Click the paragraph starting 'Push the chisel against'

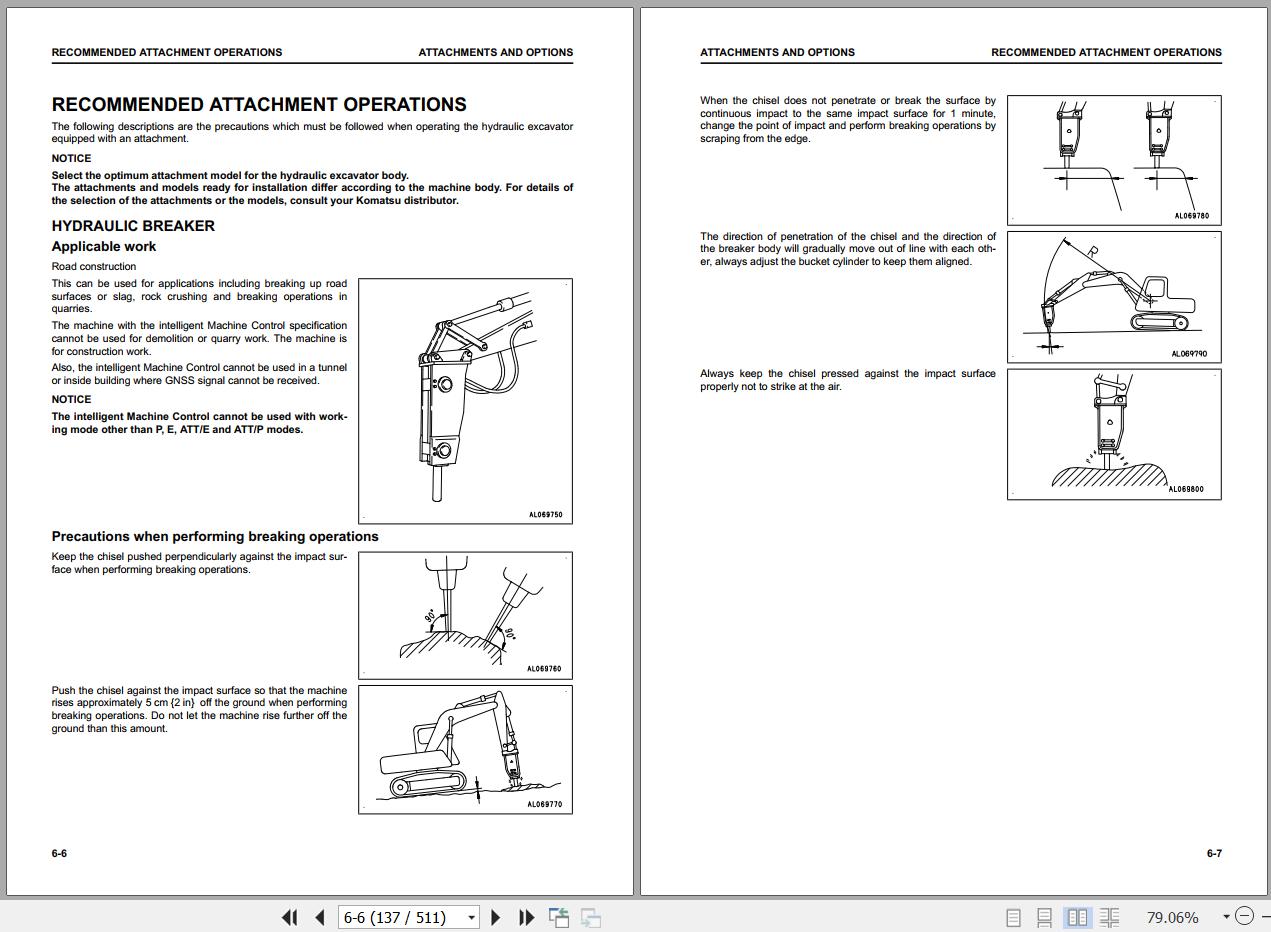pos(200,709)
